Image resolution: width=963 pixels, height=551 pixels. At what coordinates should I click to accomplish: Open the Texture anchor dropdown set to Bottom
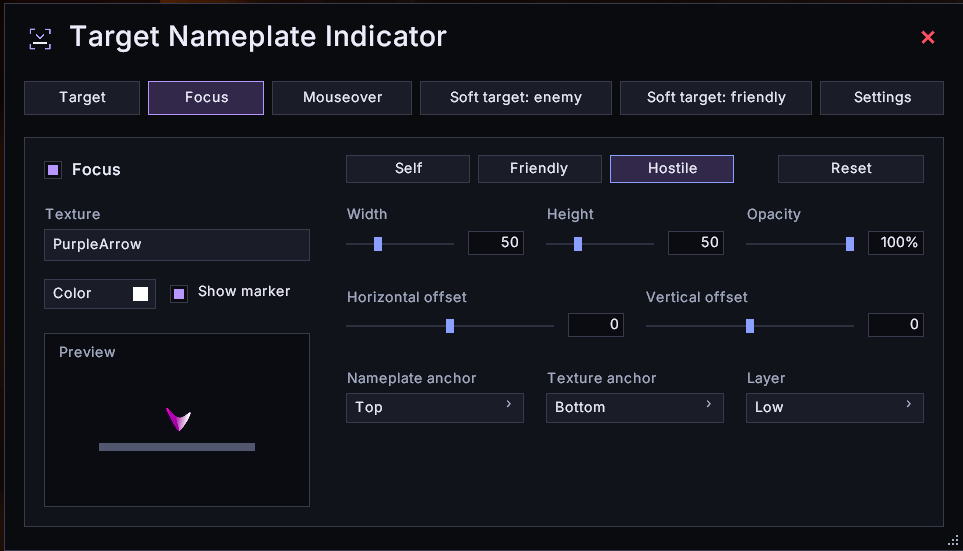pyautogui.click(x=635, y=408)
